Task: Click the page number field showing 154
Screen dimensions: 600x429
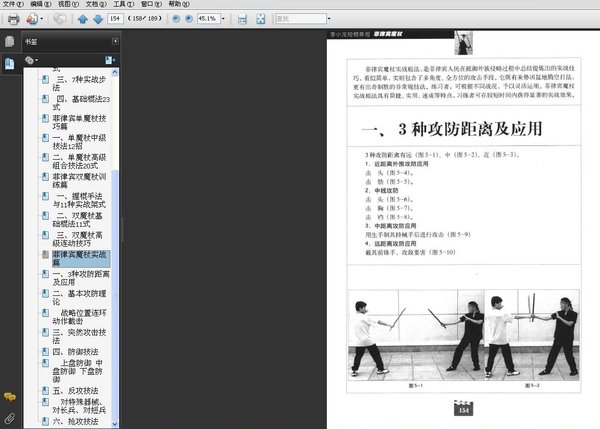Action: coord(115,18)
